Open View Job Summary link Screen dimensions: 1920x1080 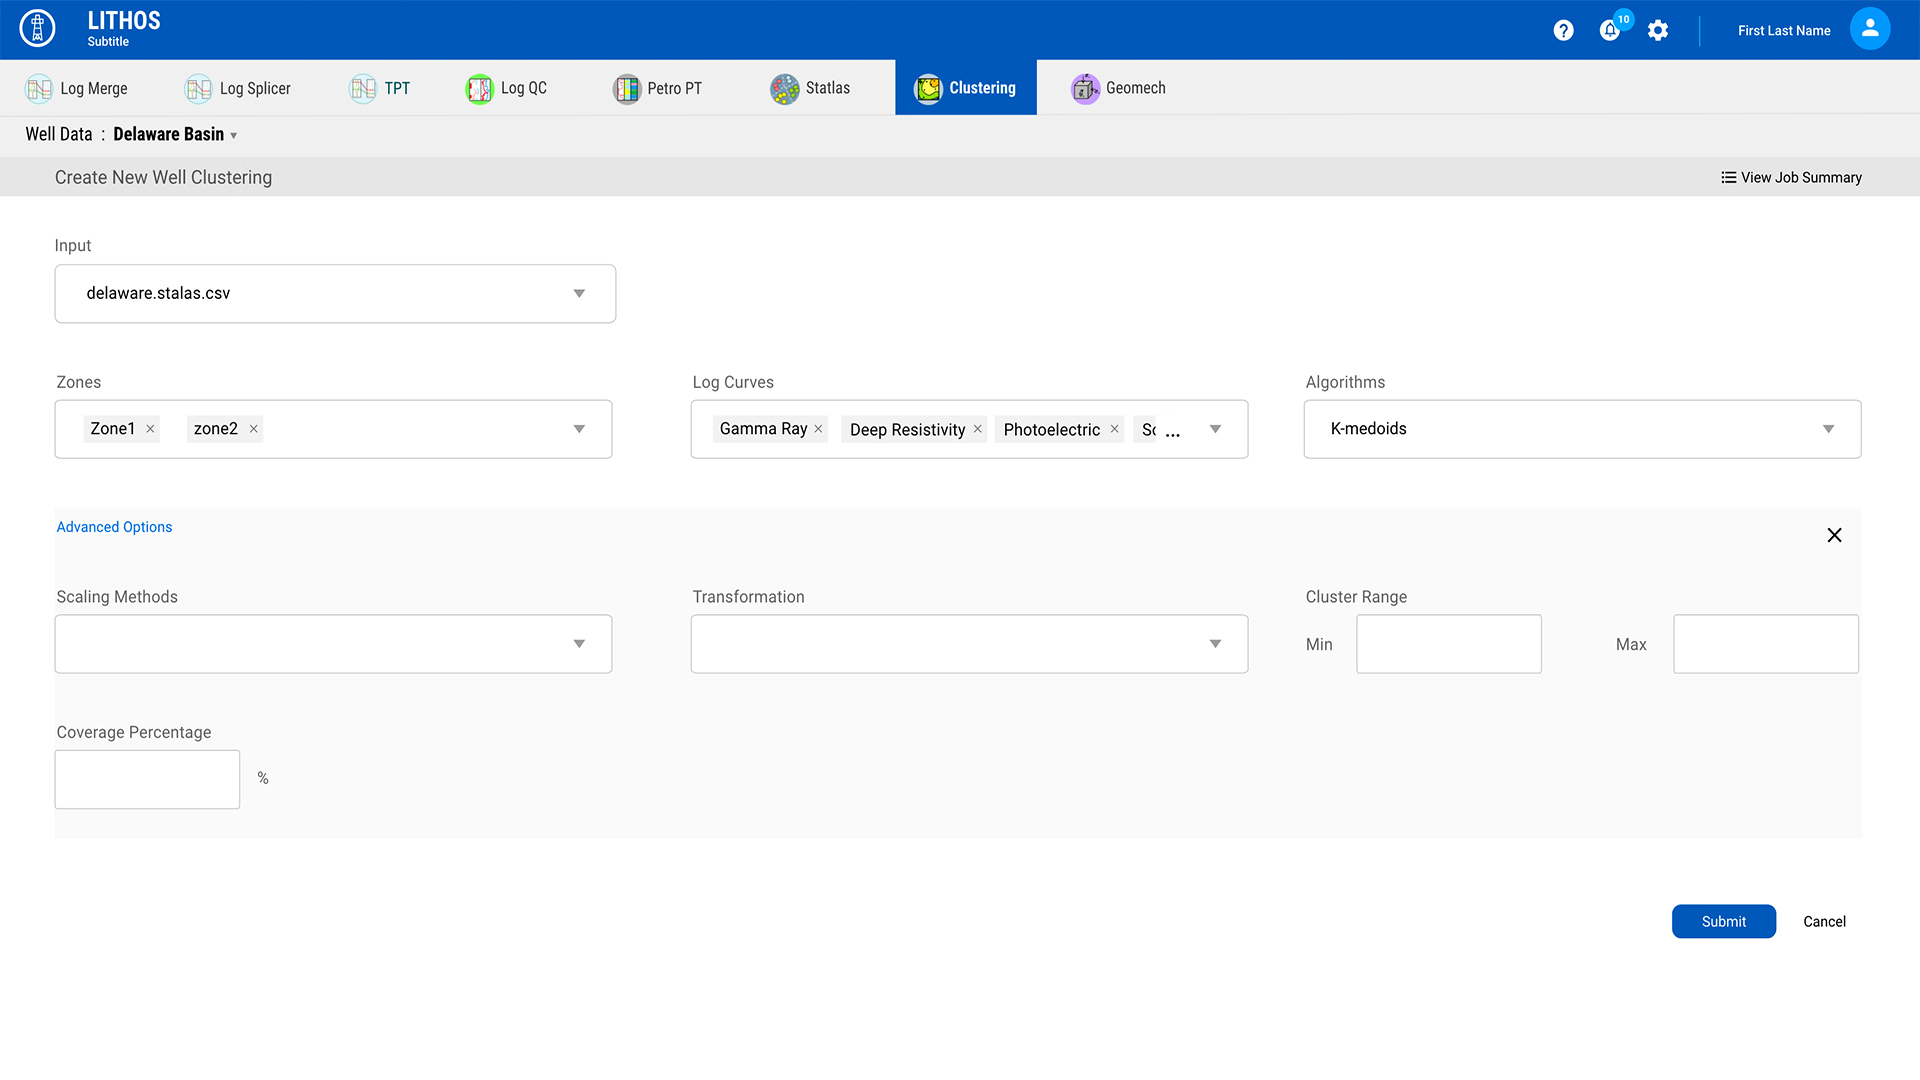pos(1791,177)
